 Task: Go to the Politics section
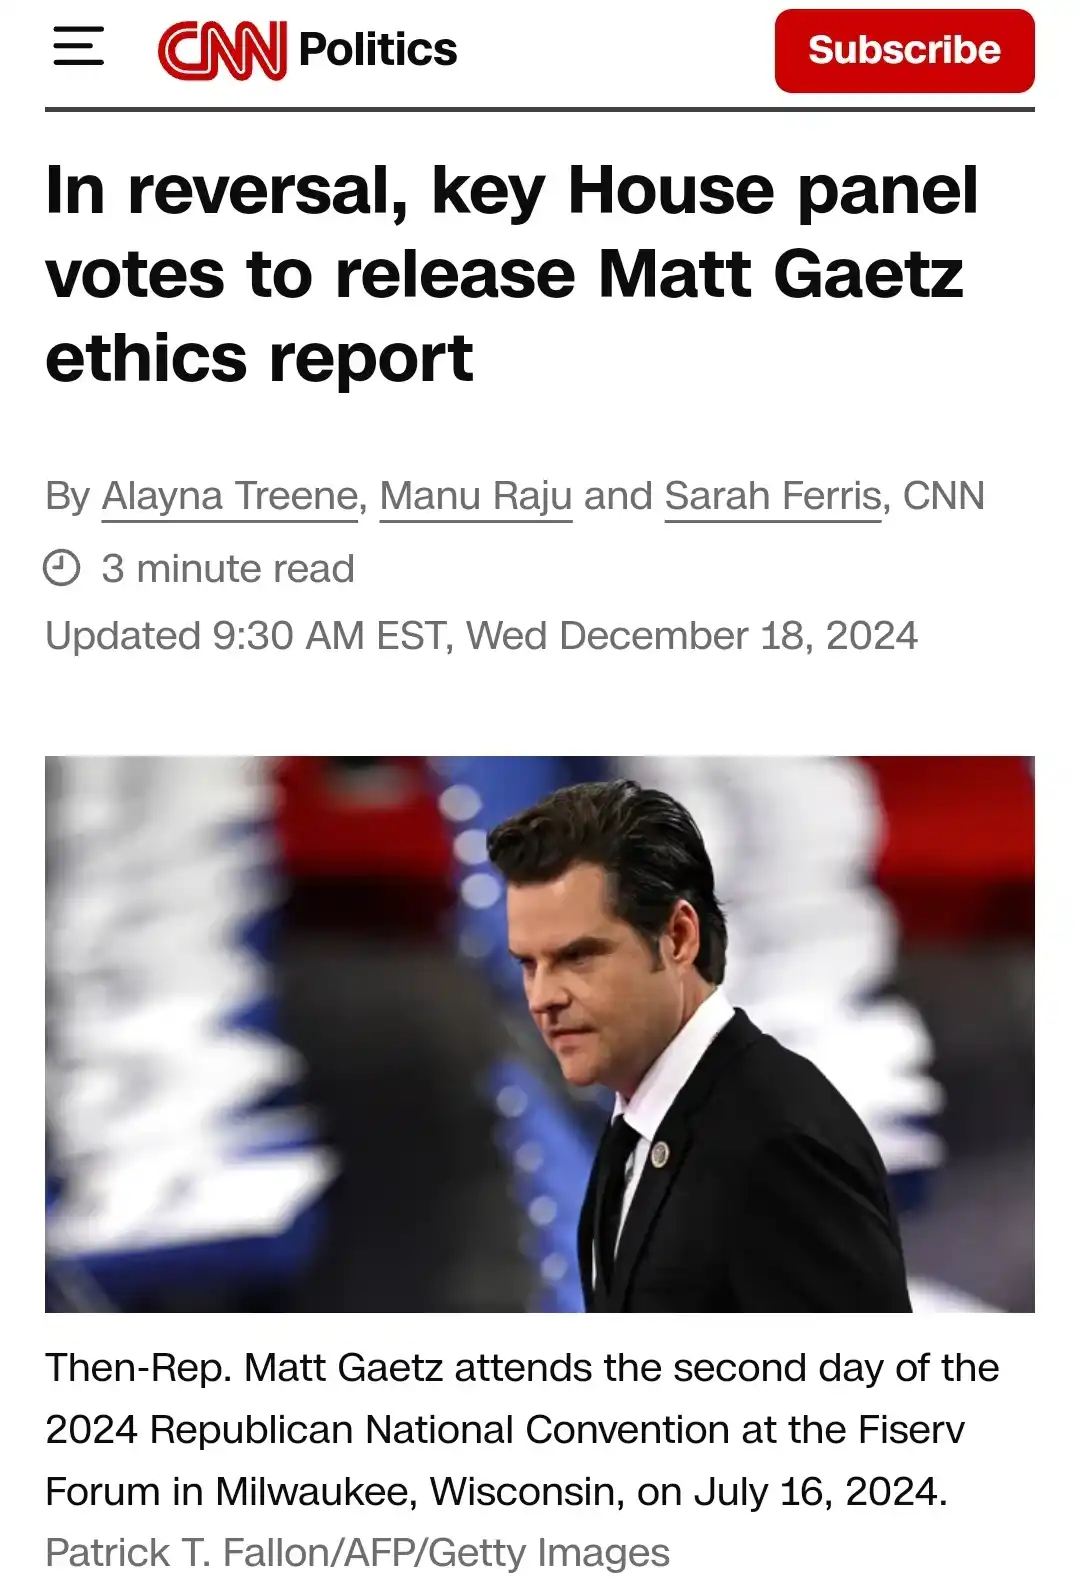[x=378, y=50]
